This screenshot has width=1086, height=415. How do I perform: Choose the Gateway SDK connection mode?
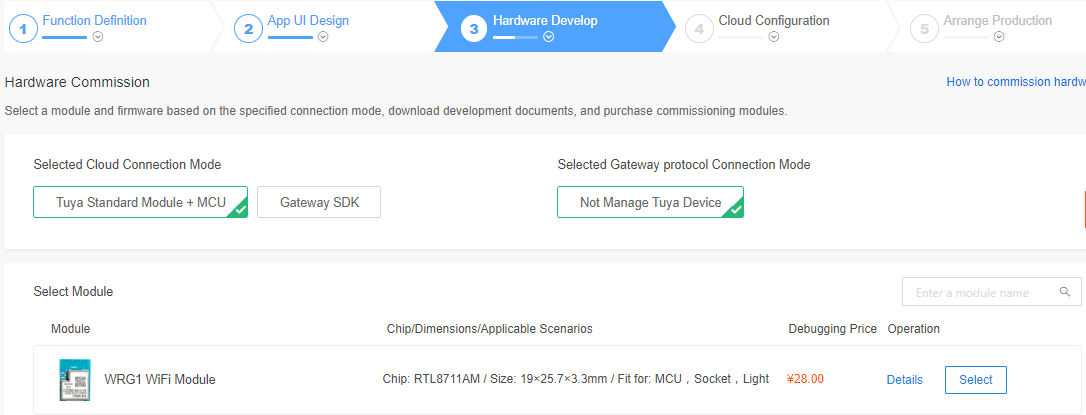click(319, 202)
